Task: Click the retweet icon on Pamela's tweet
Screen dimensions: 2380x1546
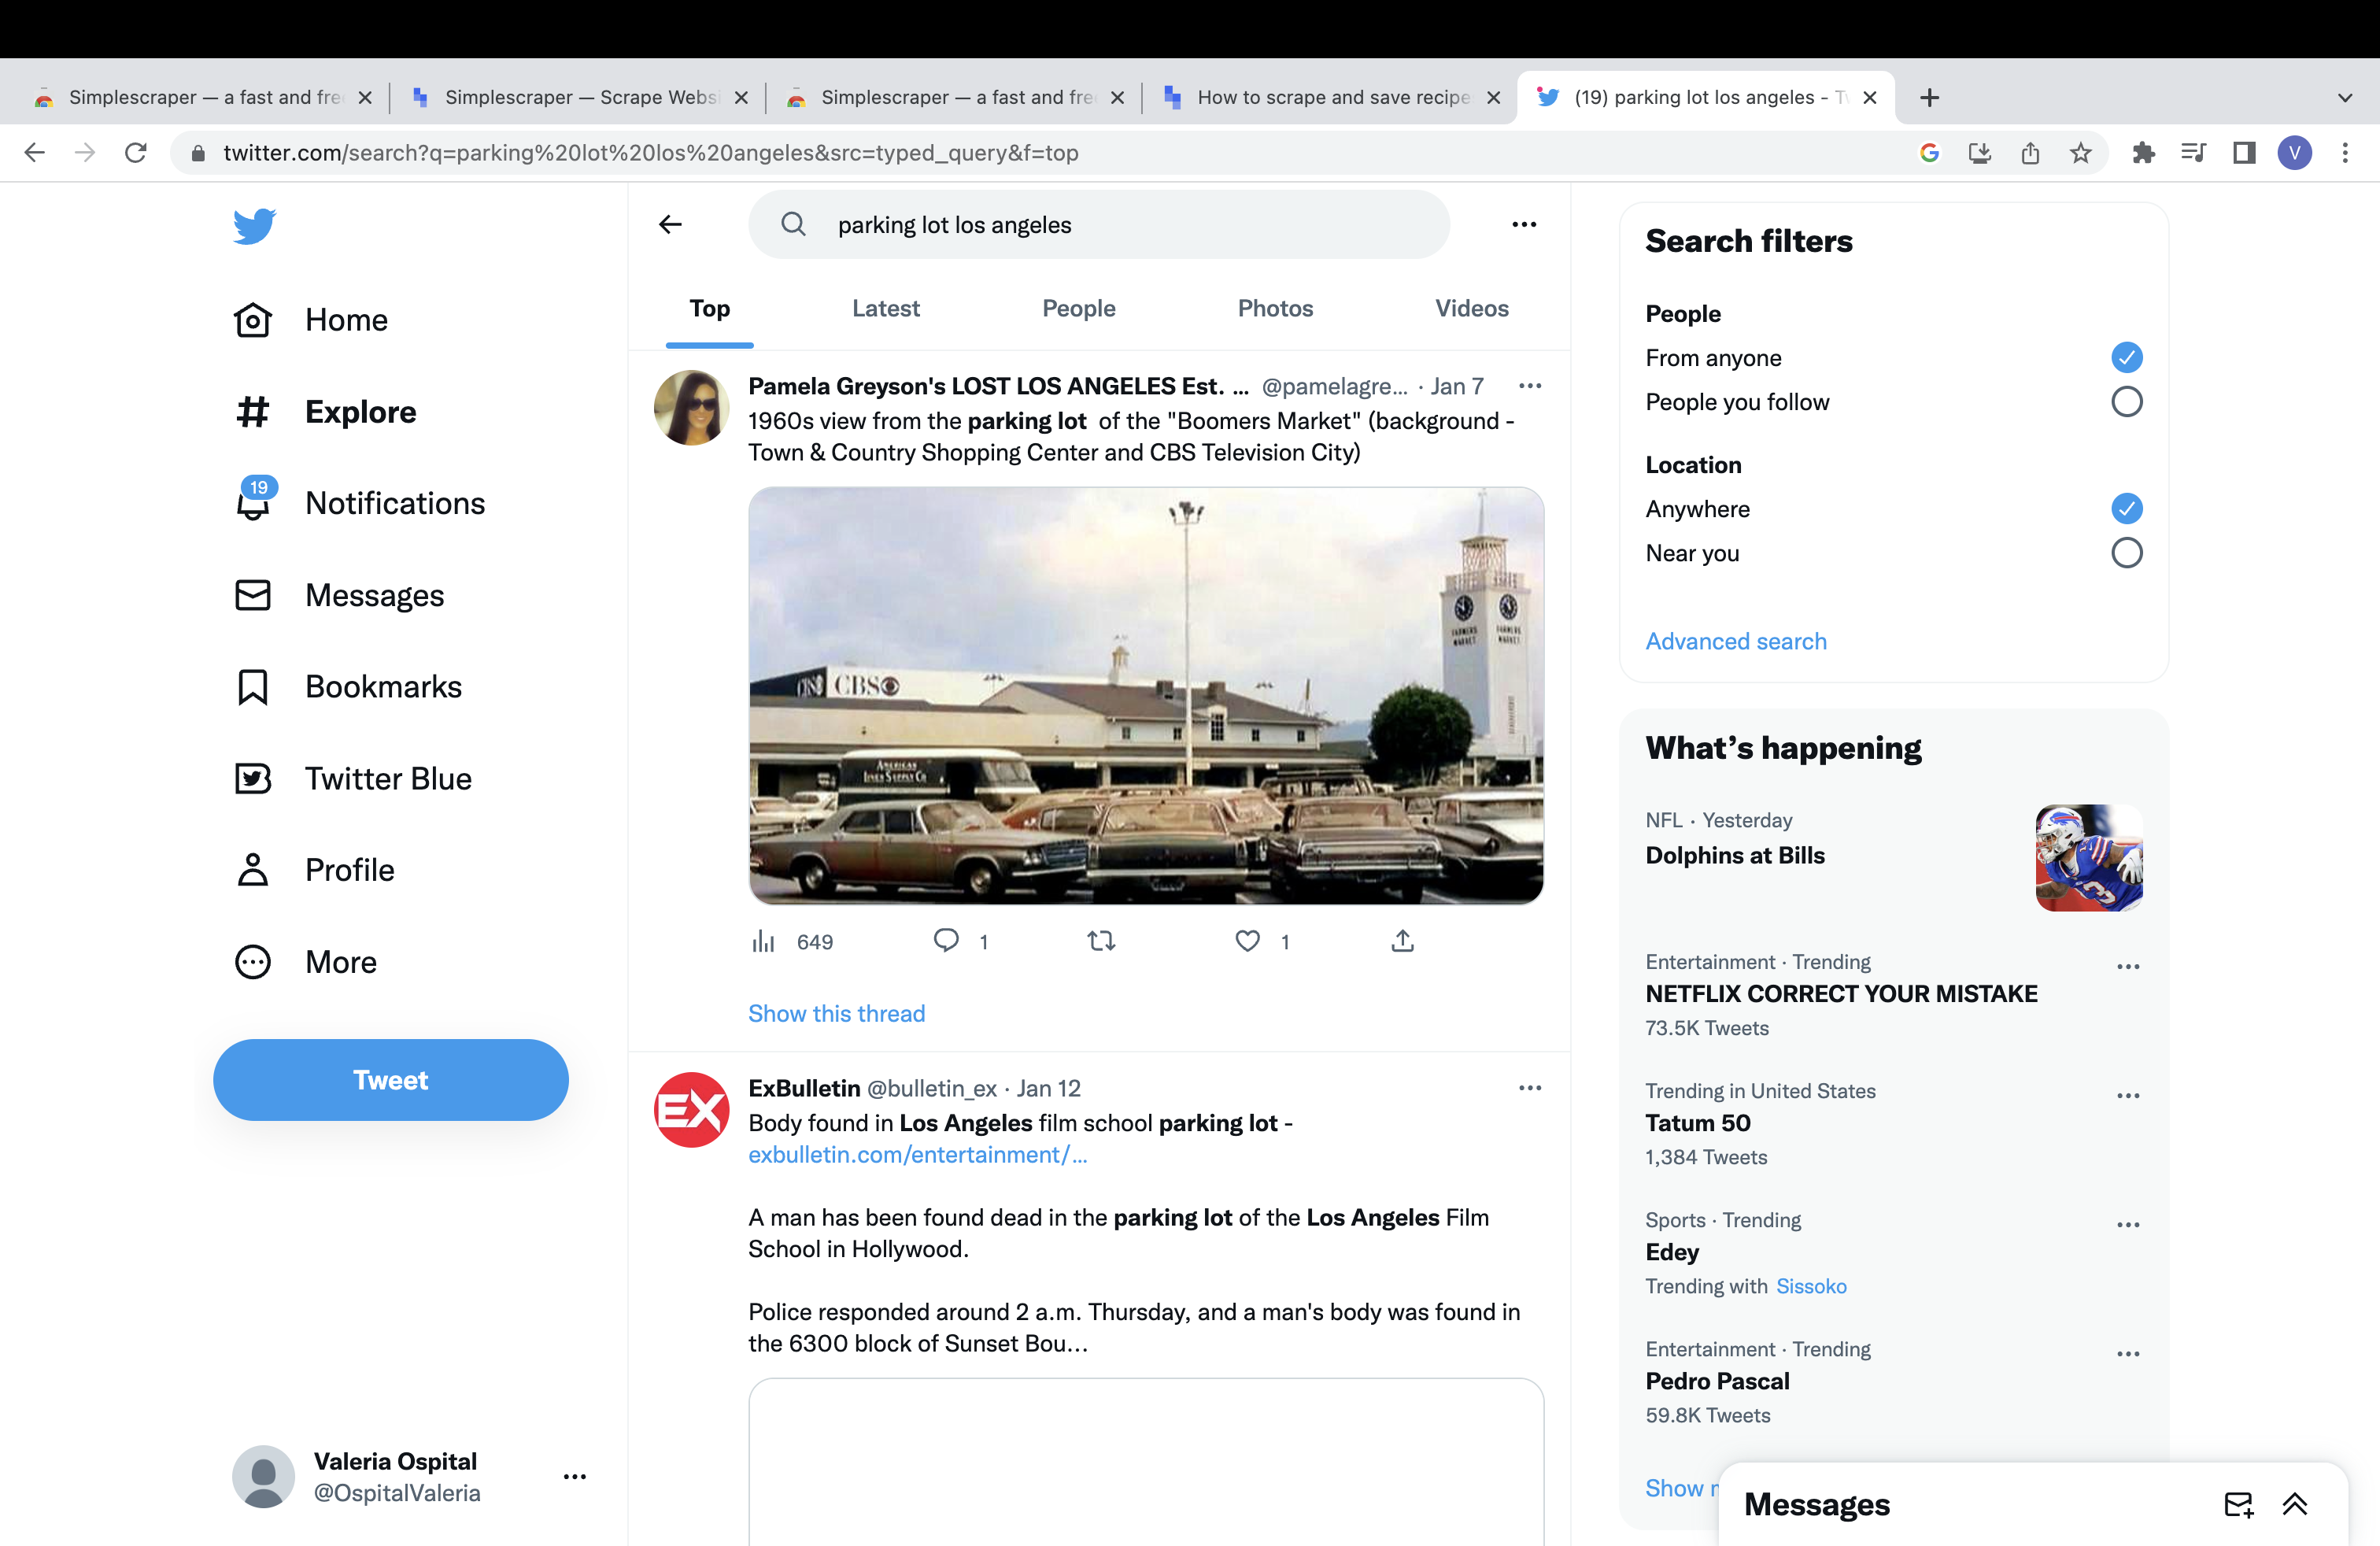Action: [x=1101, y=941]
